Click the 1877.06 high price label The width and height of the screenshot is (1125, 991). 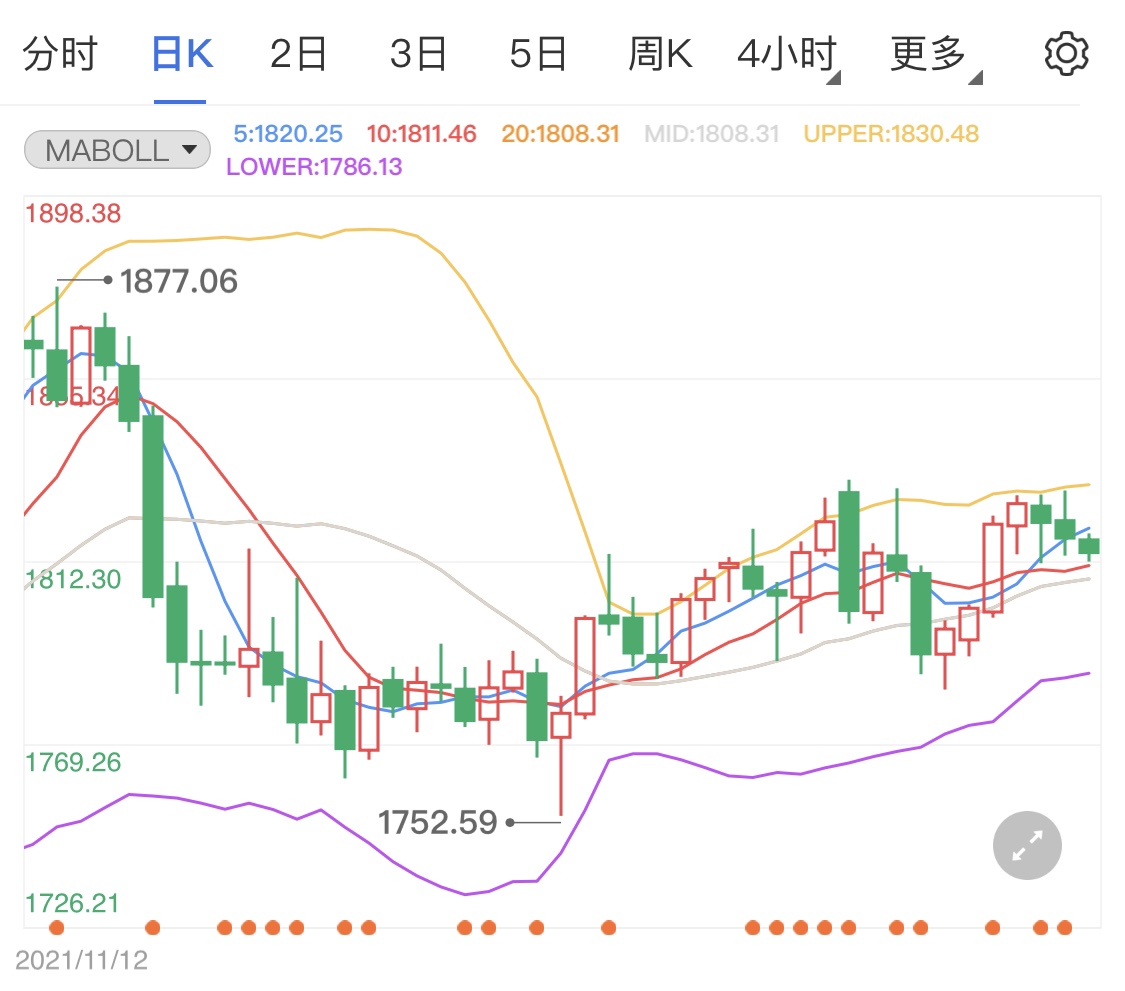click(x=178, y=281)
